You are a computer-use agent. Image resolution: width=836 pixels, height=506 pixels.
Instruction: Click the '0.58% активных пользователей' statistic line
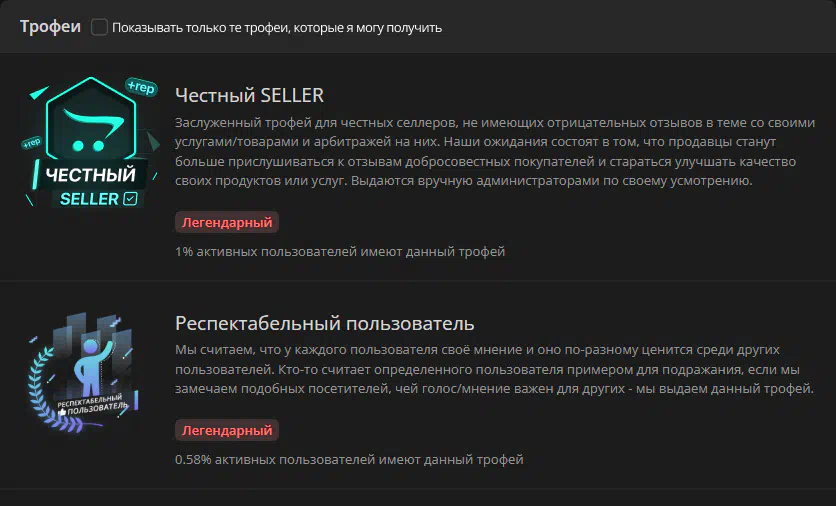[x=349, y=459]
